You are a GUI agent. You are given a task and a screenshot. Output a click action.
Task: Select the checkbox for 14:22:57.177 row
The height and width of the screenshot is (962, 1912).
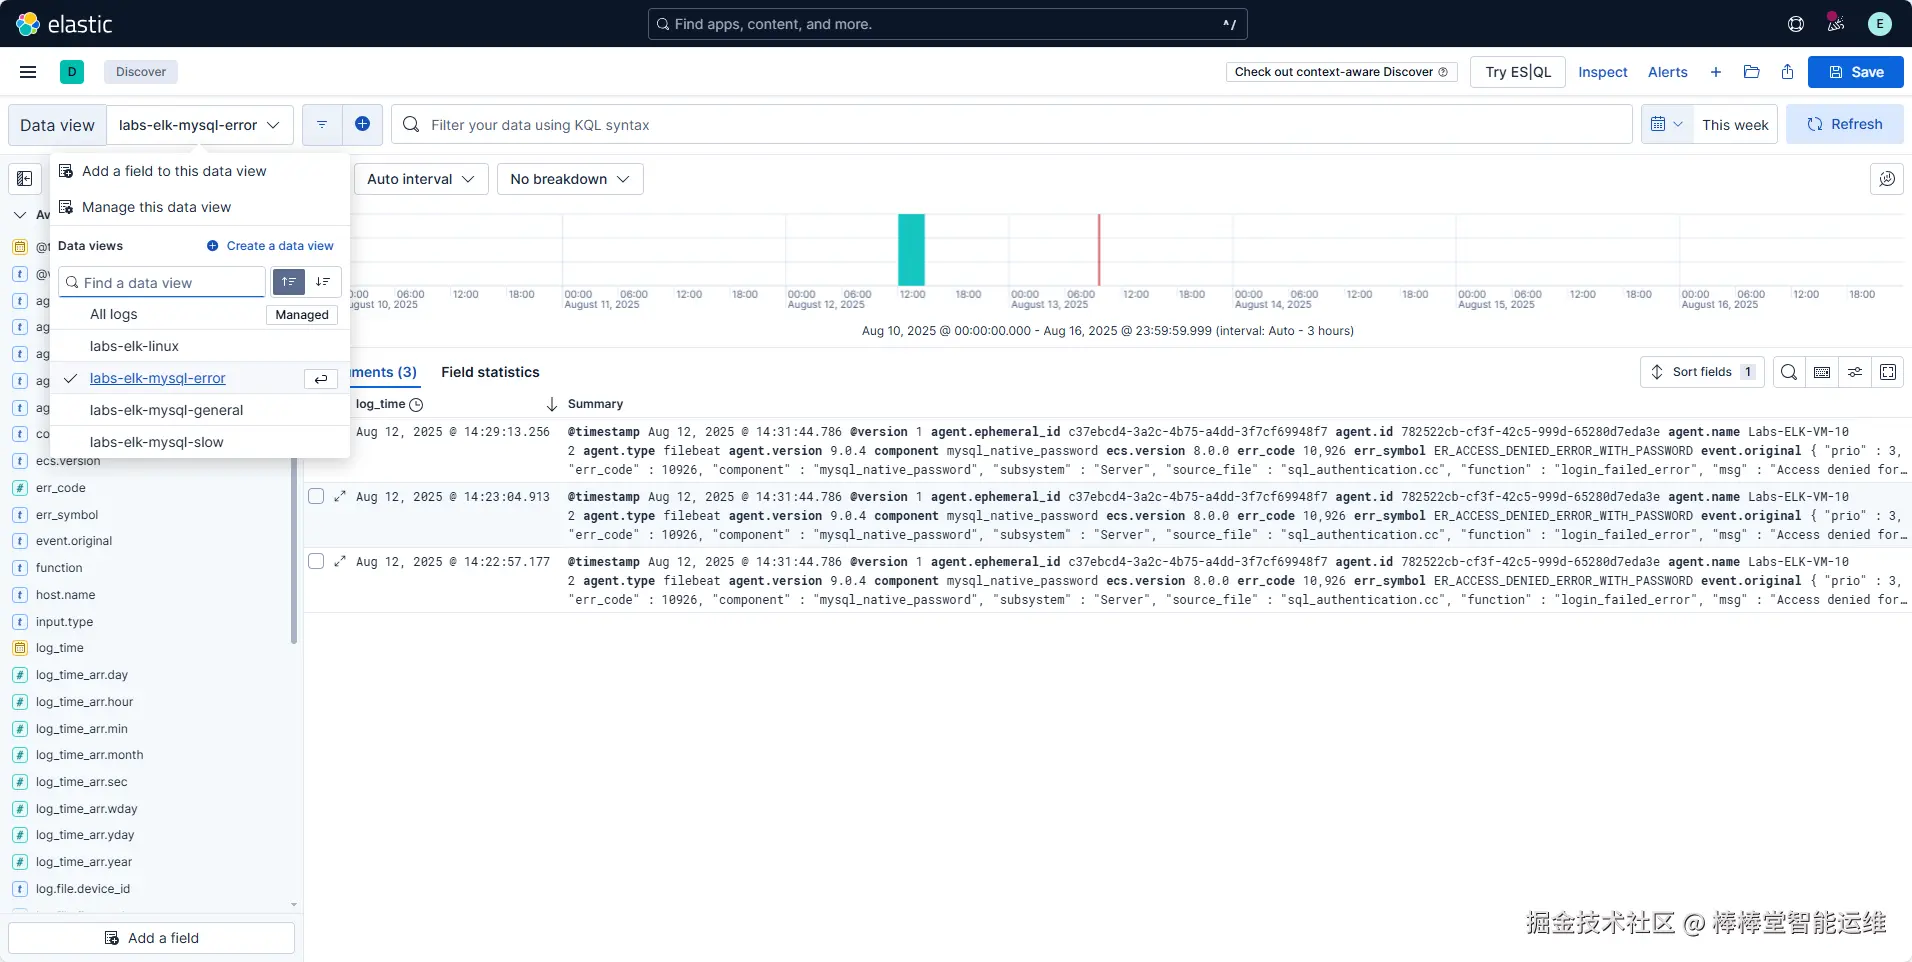pos(316,561)
